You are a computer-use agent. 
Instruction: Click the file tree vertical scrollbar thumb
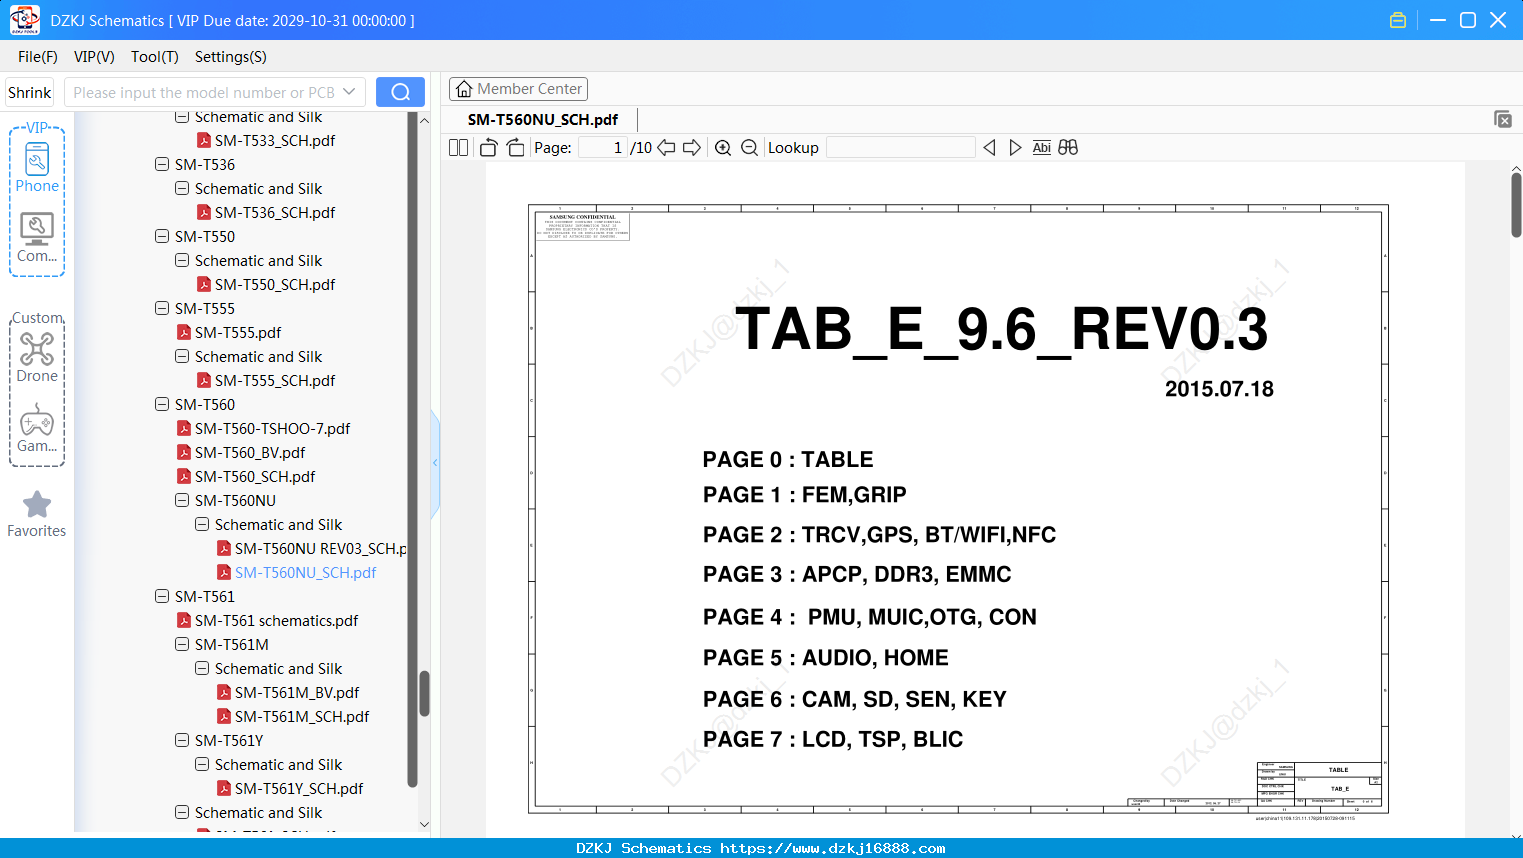[x=424, y=693]
